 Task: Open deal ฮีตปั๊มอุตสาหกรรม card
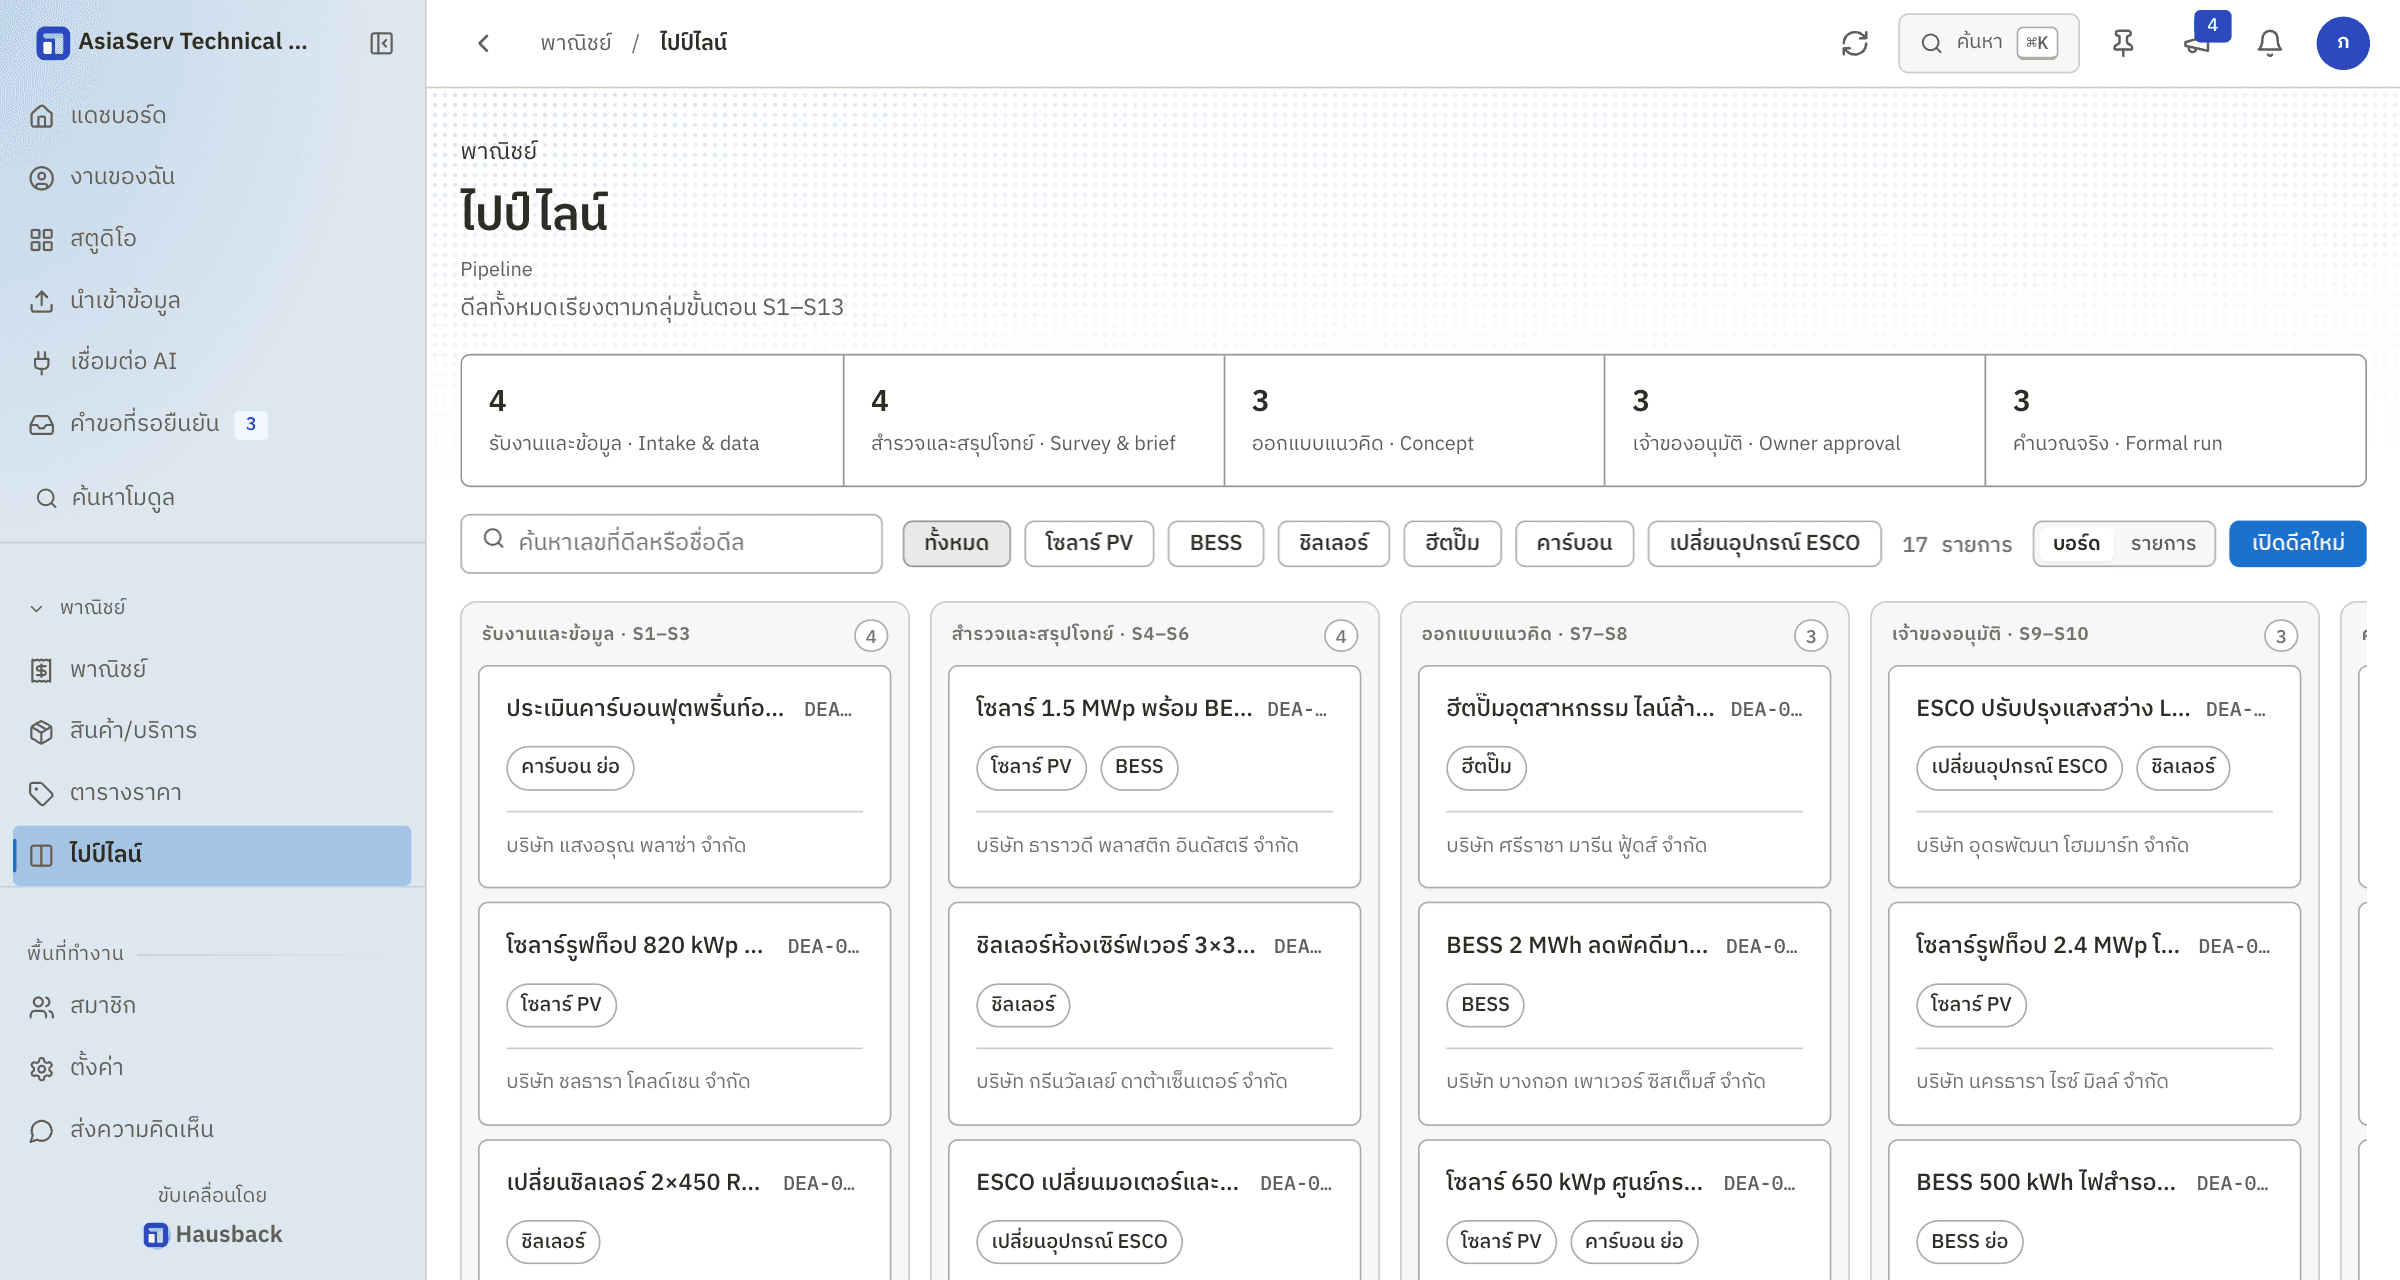click(x=1624, y=777)
